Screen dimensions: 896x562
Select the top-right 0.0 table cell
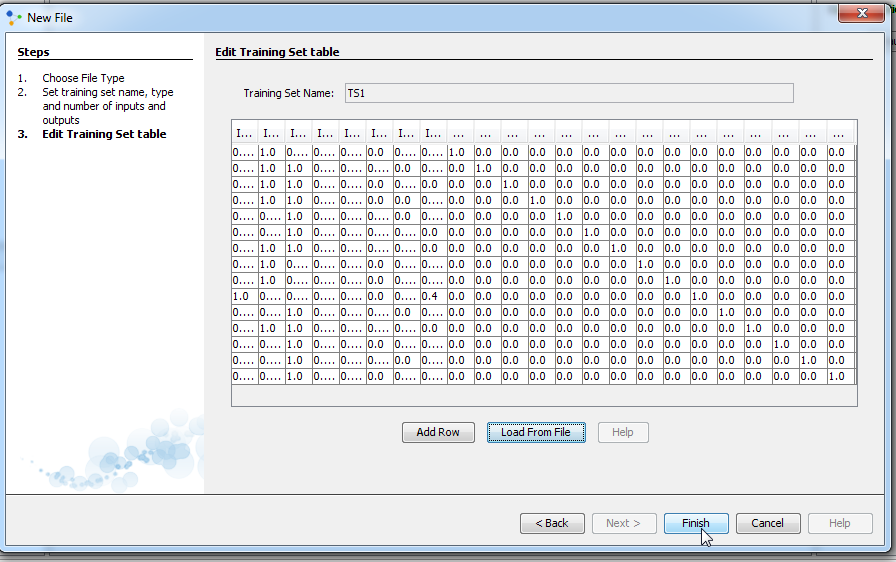click(x=837, y=153)
